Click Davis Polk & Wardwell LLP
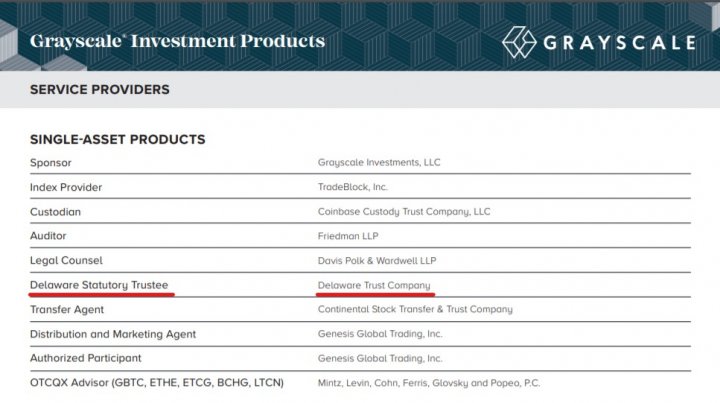The width and height of the screenshot is (720, 403). click(x=377, y=261)
